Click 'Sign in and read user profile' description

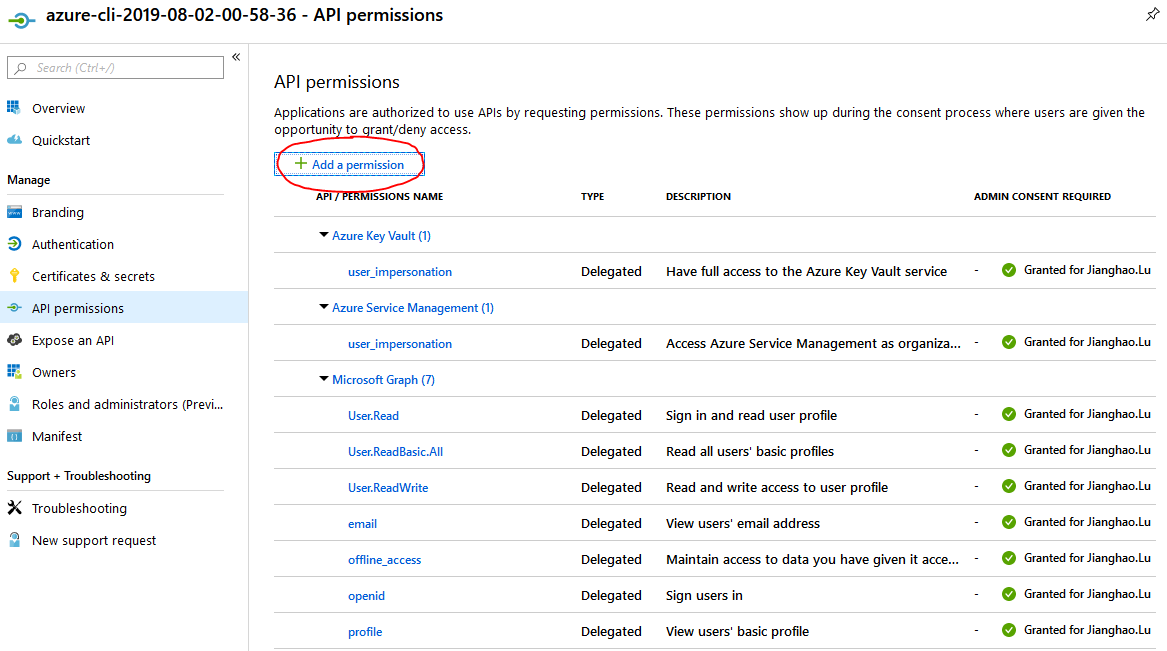pyautogui.click(x=751, y=415)
